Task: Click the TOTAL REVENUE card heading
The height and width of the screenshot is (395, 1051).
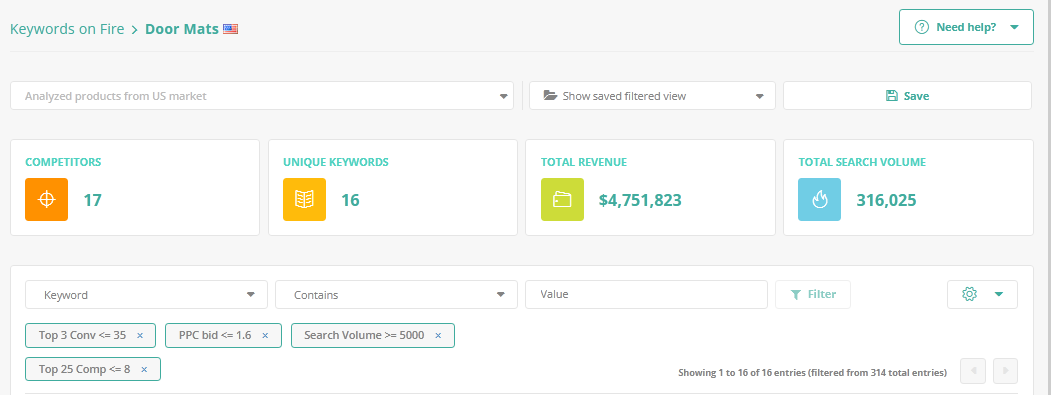Action: pyautogui.click(x=584, y=162)
